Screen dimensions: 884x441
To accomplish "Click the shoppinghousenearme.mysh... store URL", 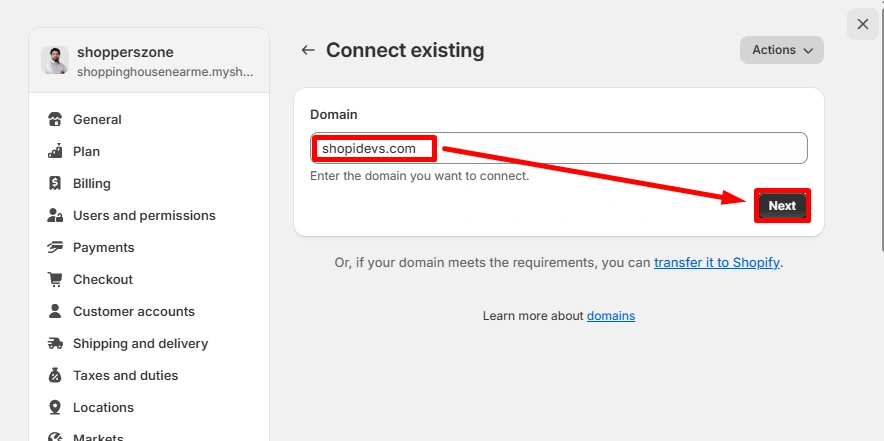I will [x=165, y=72].
